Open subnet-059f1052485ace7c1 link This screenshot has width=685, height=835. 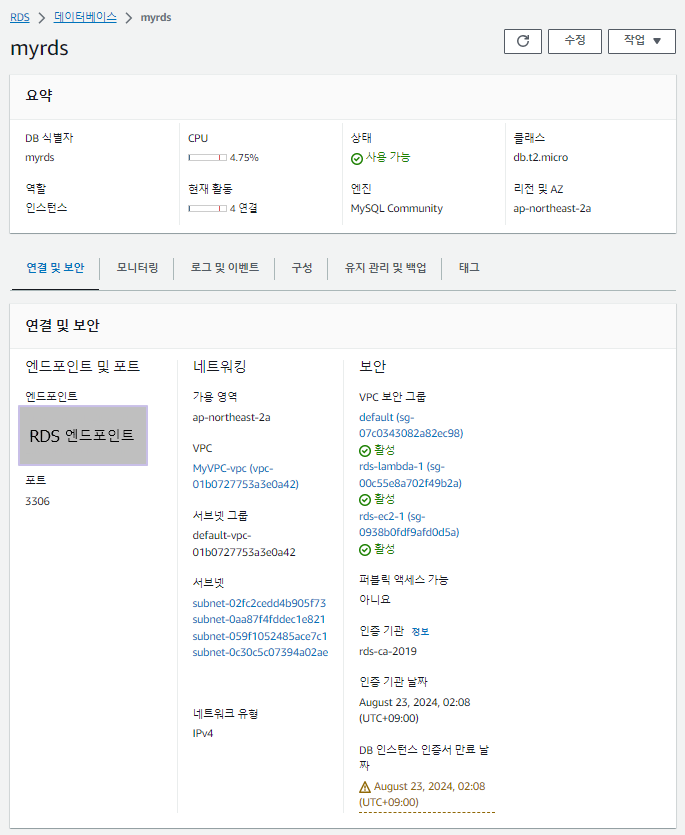pyautogui.click(x=259, y=636)
